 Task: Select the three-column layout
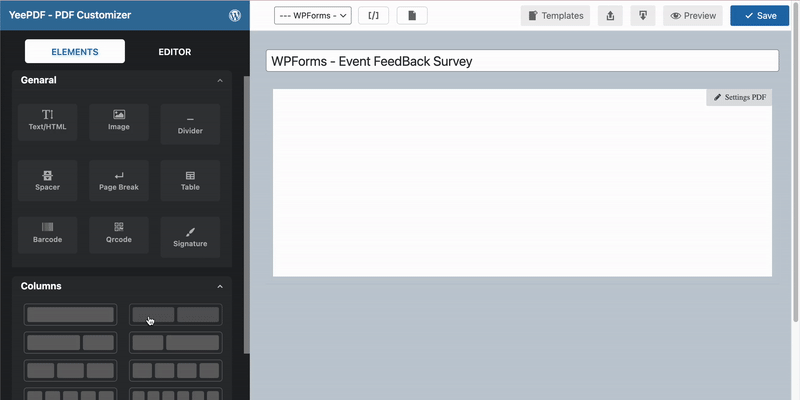tap(70, 370)
